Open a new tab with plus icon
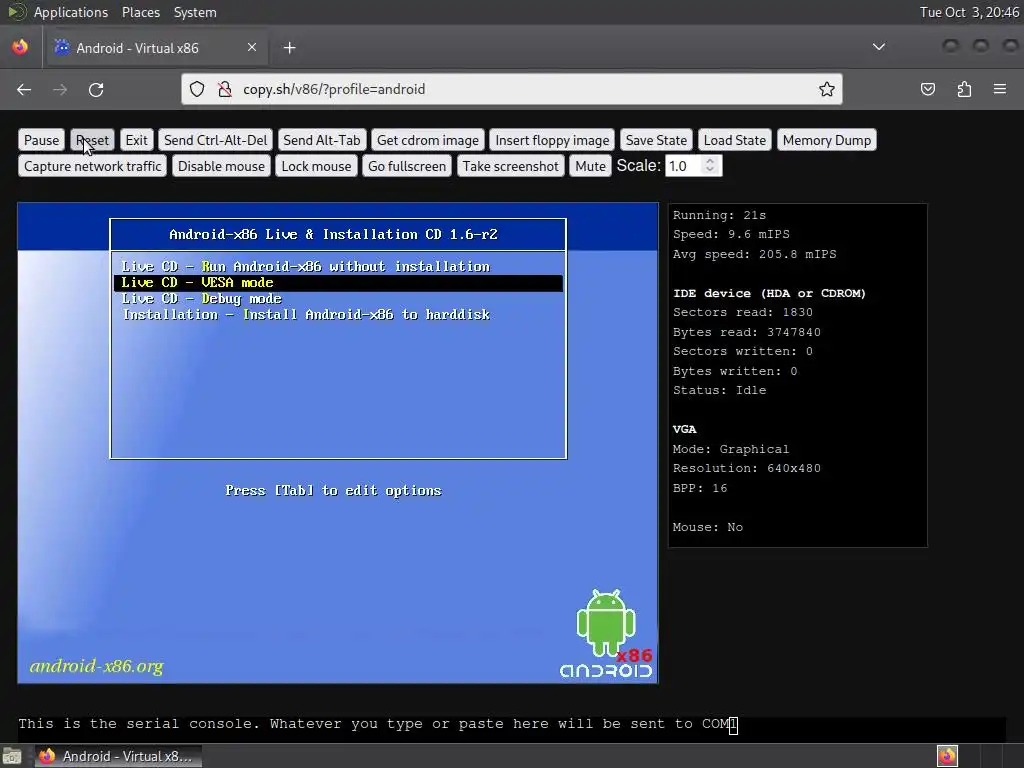Image resolution: width=1024 pixels, height=768 pixels. (290, 48)
